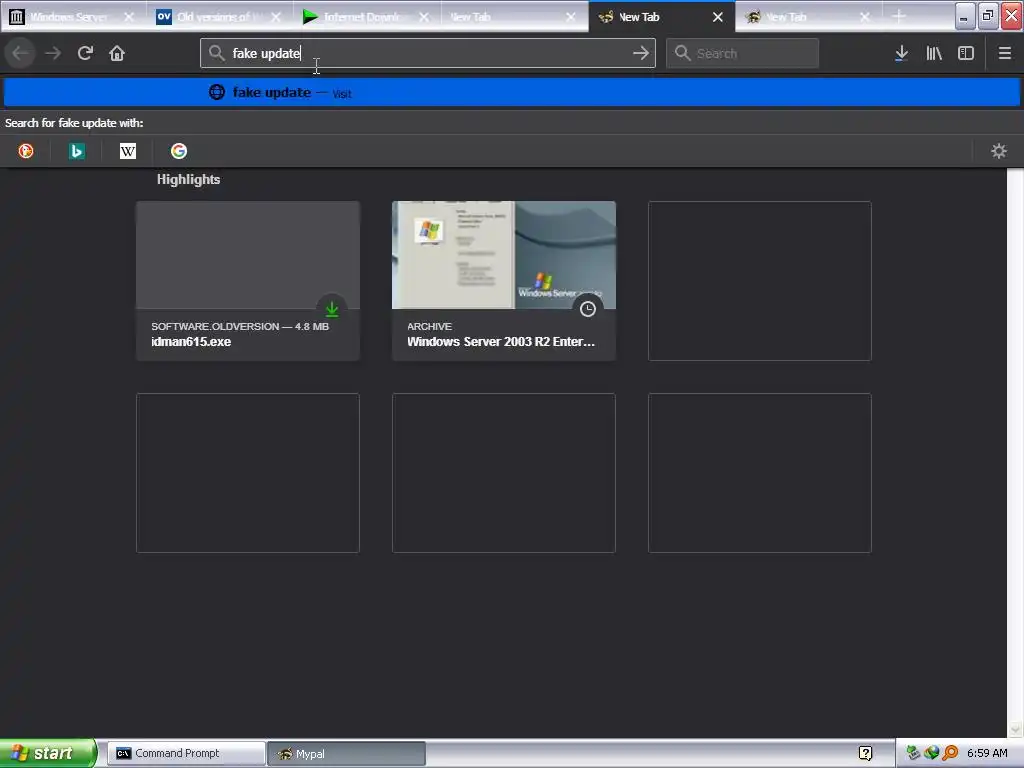Click the 'Search for fake update with:' label
The image size is (1024, 768).
tap(74, 123)
